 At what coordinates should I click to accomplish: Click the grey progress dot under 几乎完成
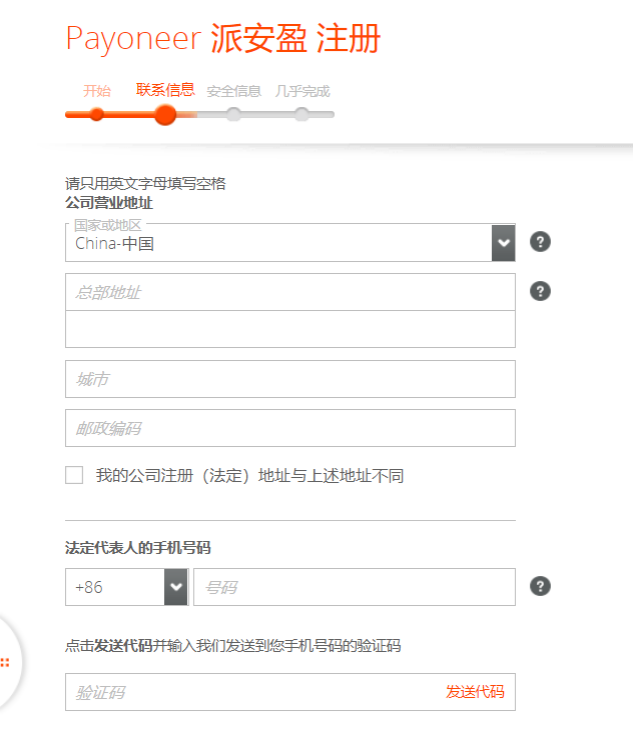tap(301, 114)
